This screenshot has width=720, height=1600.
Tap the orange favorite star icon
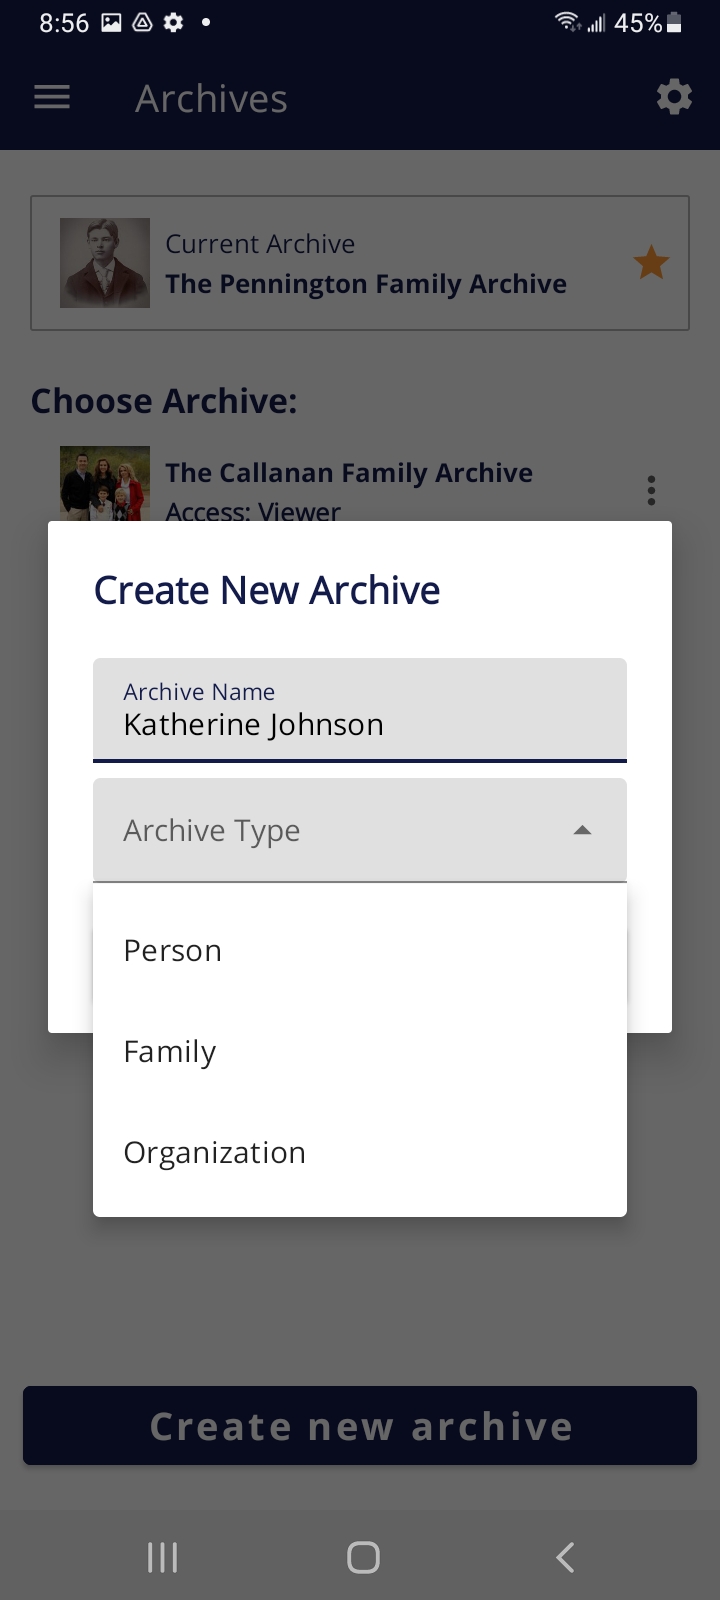click(x=651, y=263)
